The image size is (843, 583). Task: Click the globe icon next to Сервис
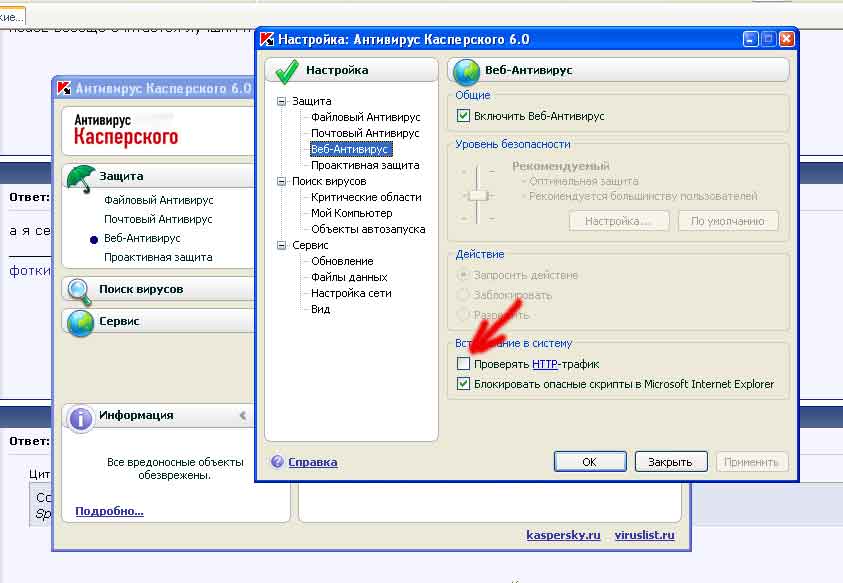pyautogui.click(x=80, y=323)
